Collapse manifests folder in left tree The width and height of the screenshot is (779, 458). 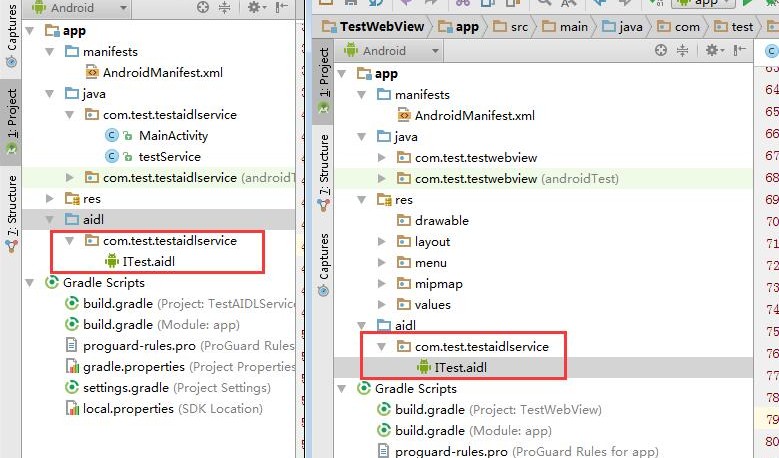tap(50, 52)
